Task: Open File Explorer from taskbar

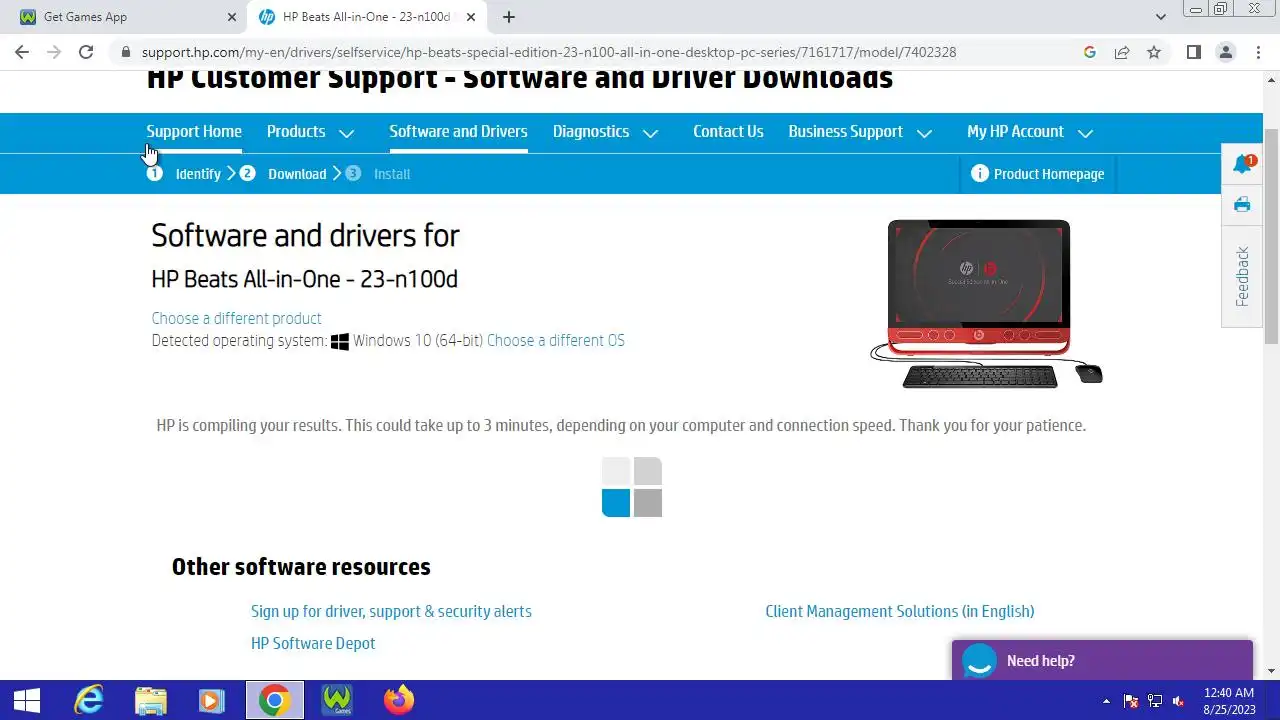Action: [x=151, y=700]
